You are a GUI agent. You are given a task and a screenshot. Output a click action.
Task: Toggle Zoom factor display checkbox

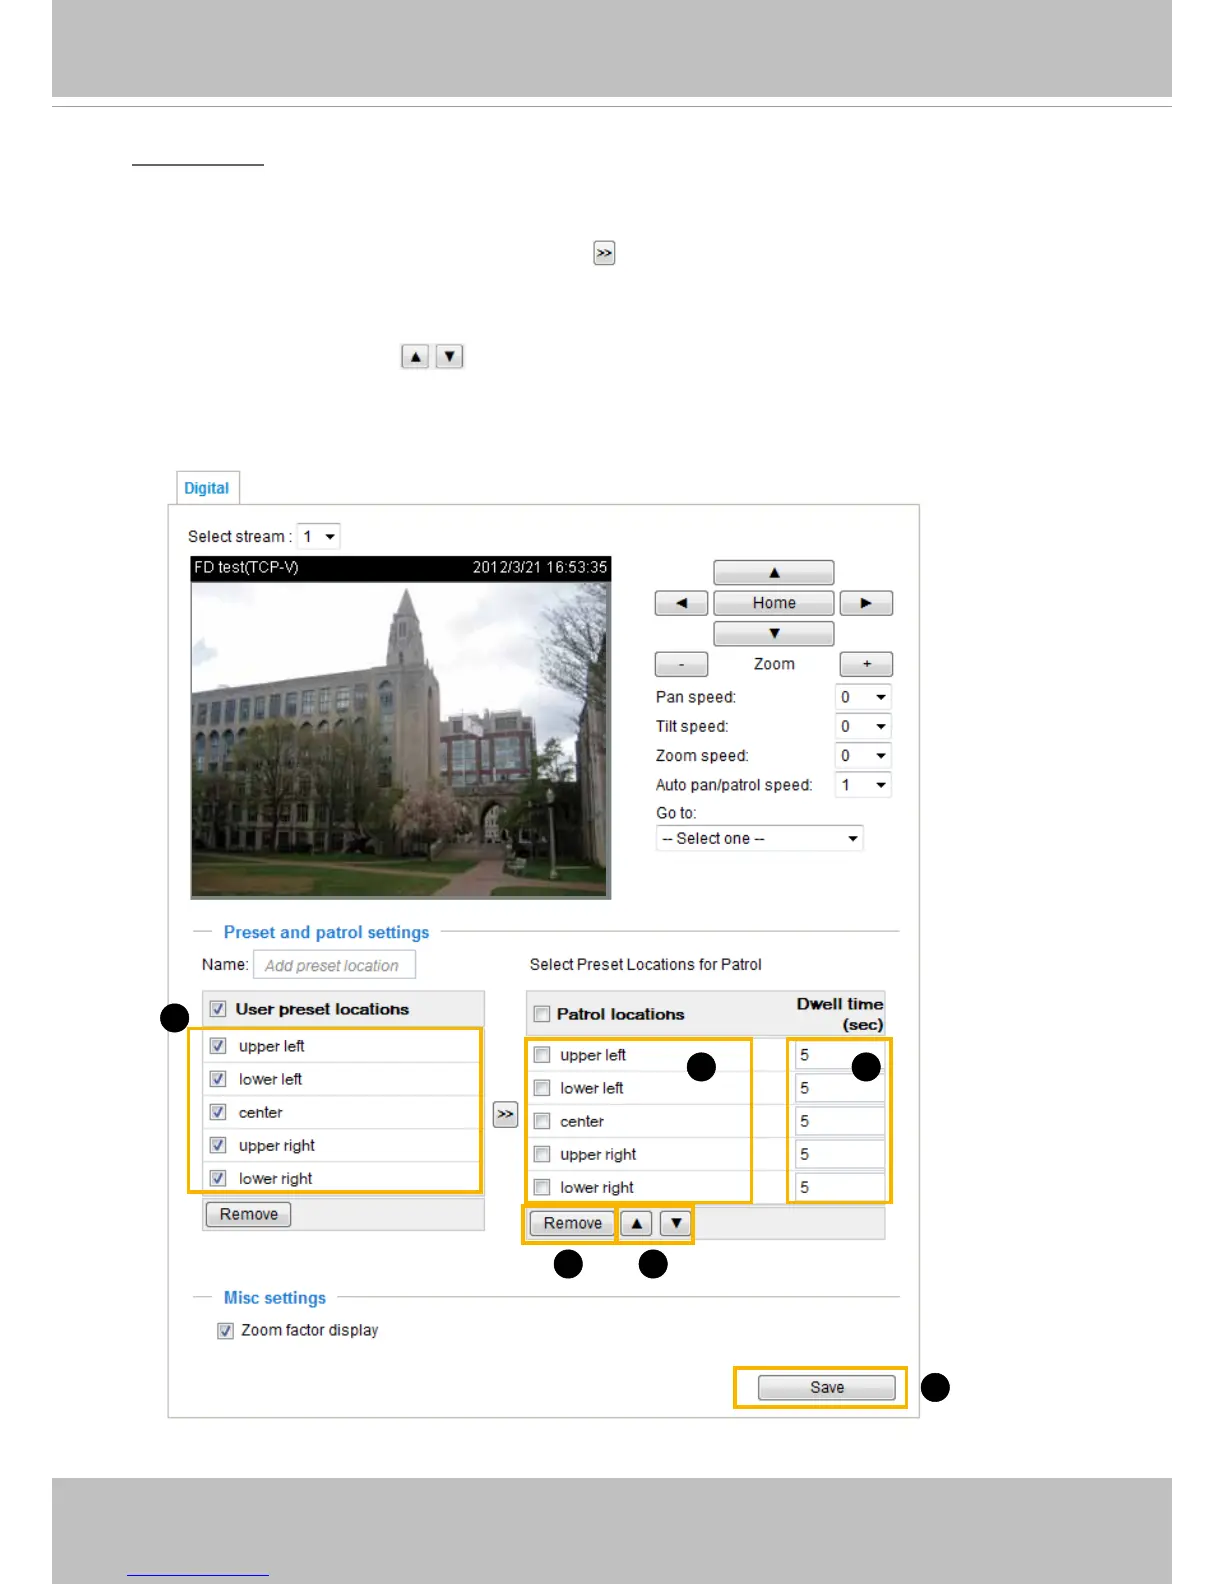[226, 1330]
